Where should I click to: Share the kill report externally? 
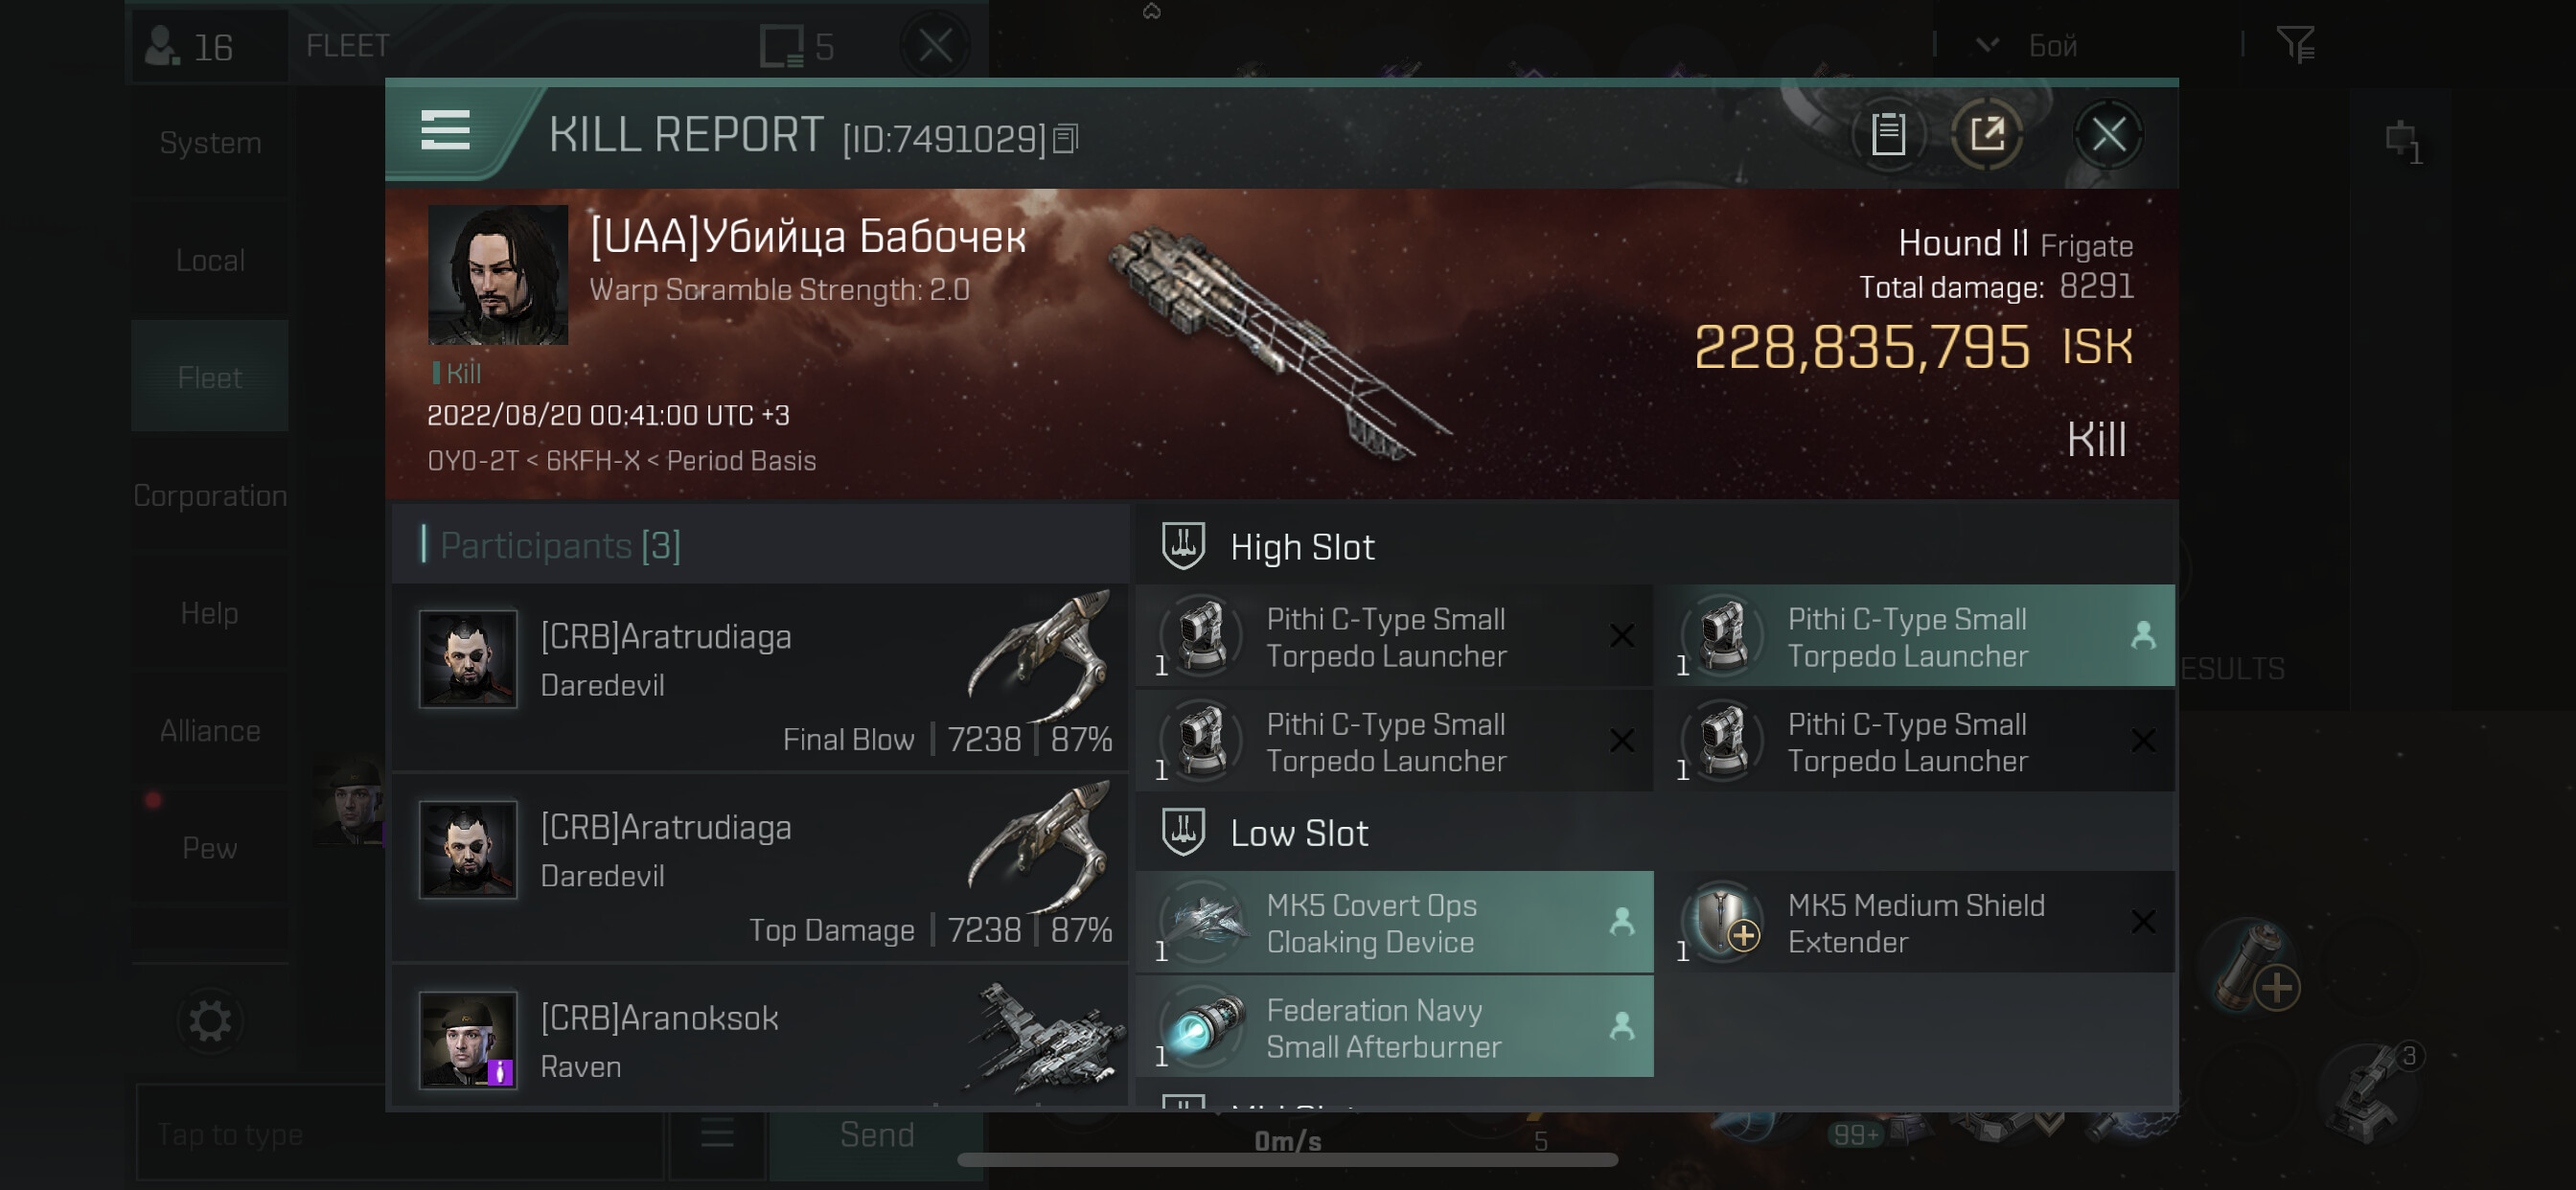click(1987, 134)
